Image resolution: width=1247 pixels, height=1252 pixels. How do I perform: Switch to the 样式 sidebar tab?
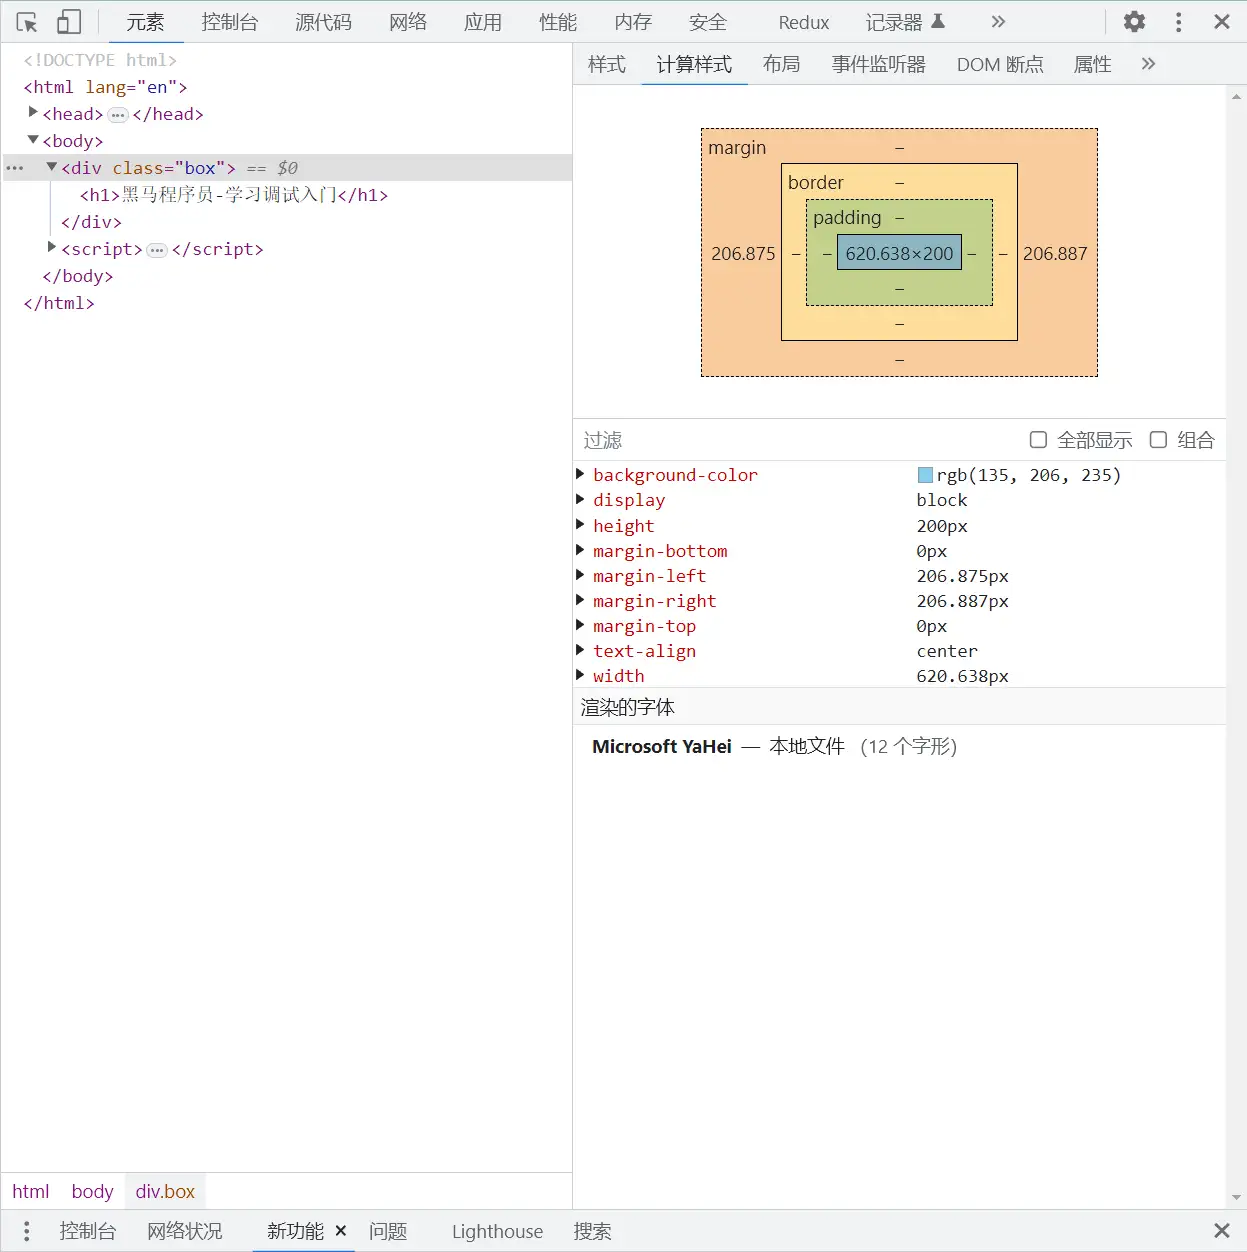click(607, 64)
